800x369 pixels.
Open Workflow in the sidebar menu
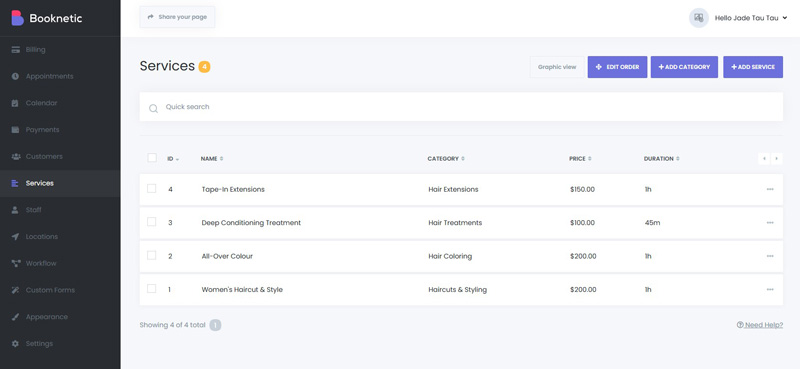tap(60, 263)
